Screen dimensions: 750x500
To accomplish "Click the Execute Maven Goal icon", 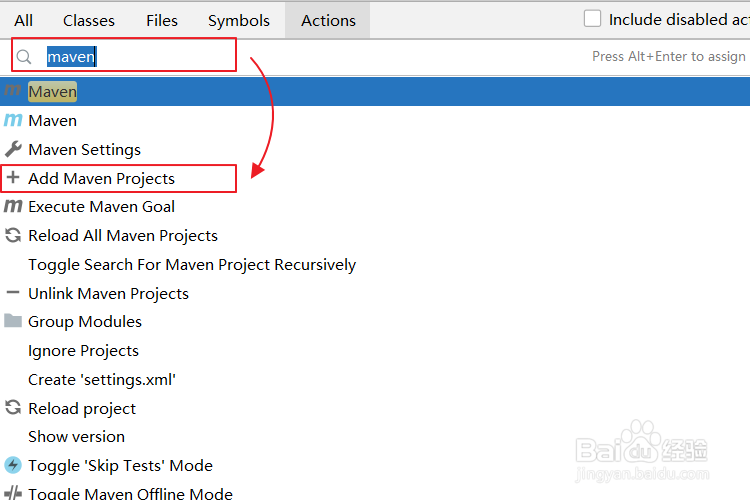I will [x=13, y=207].
